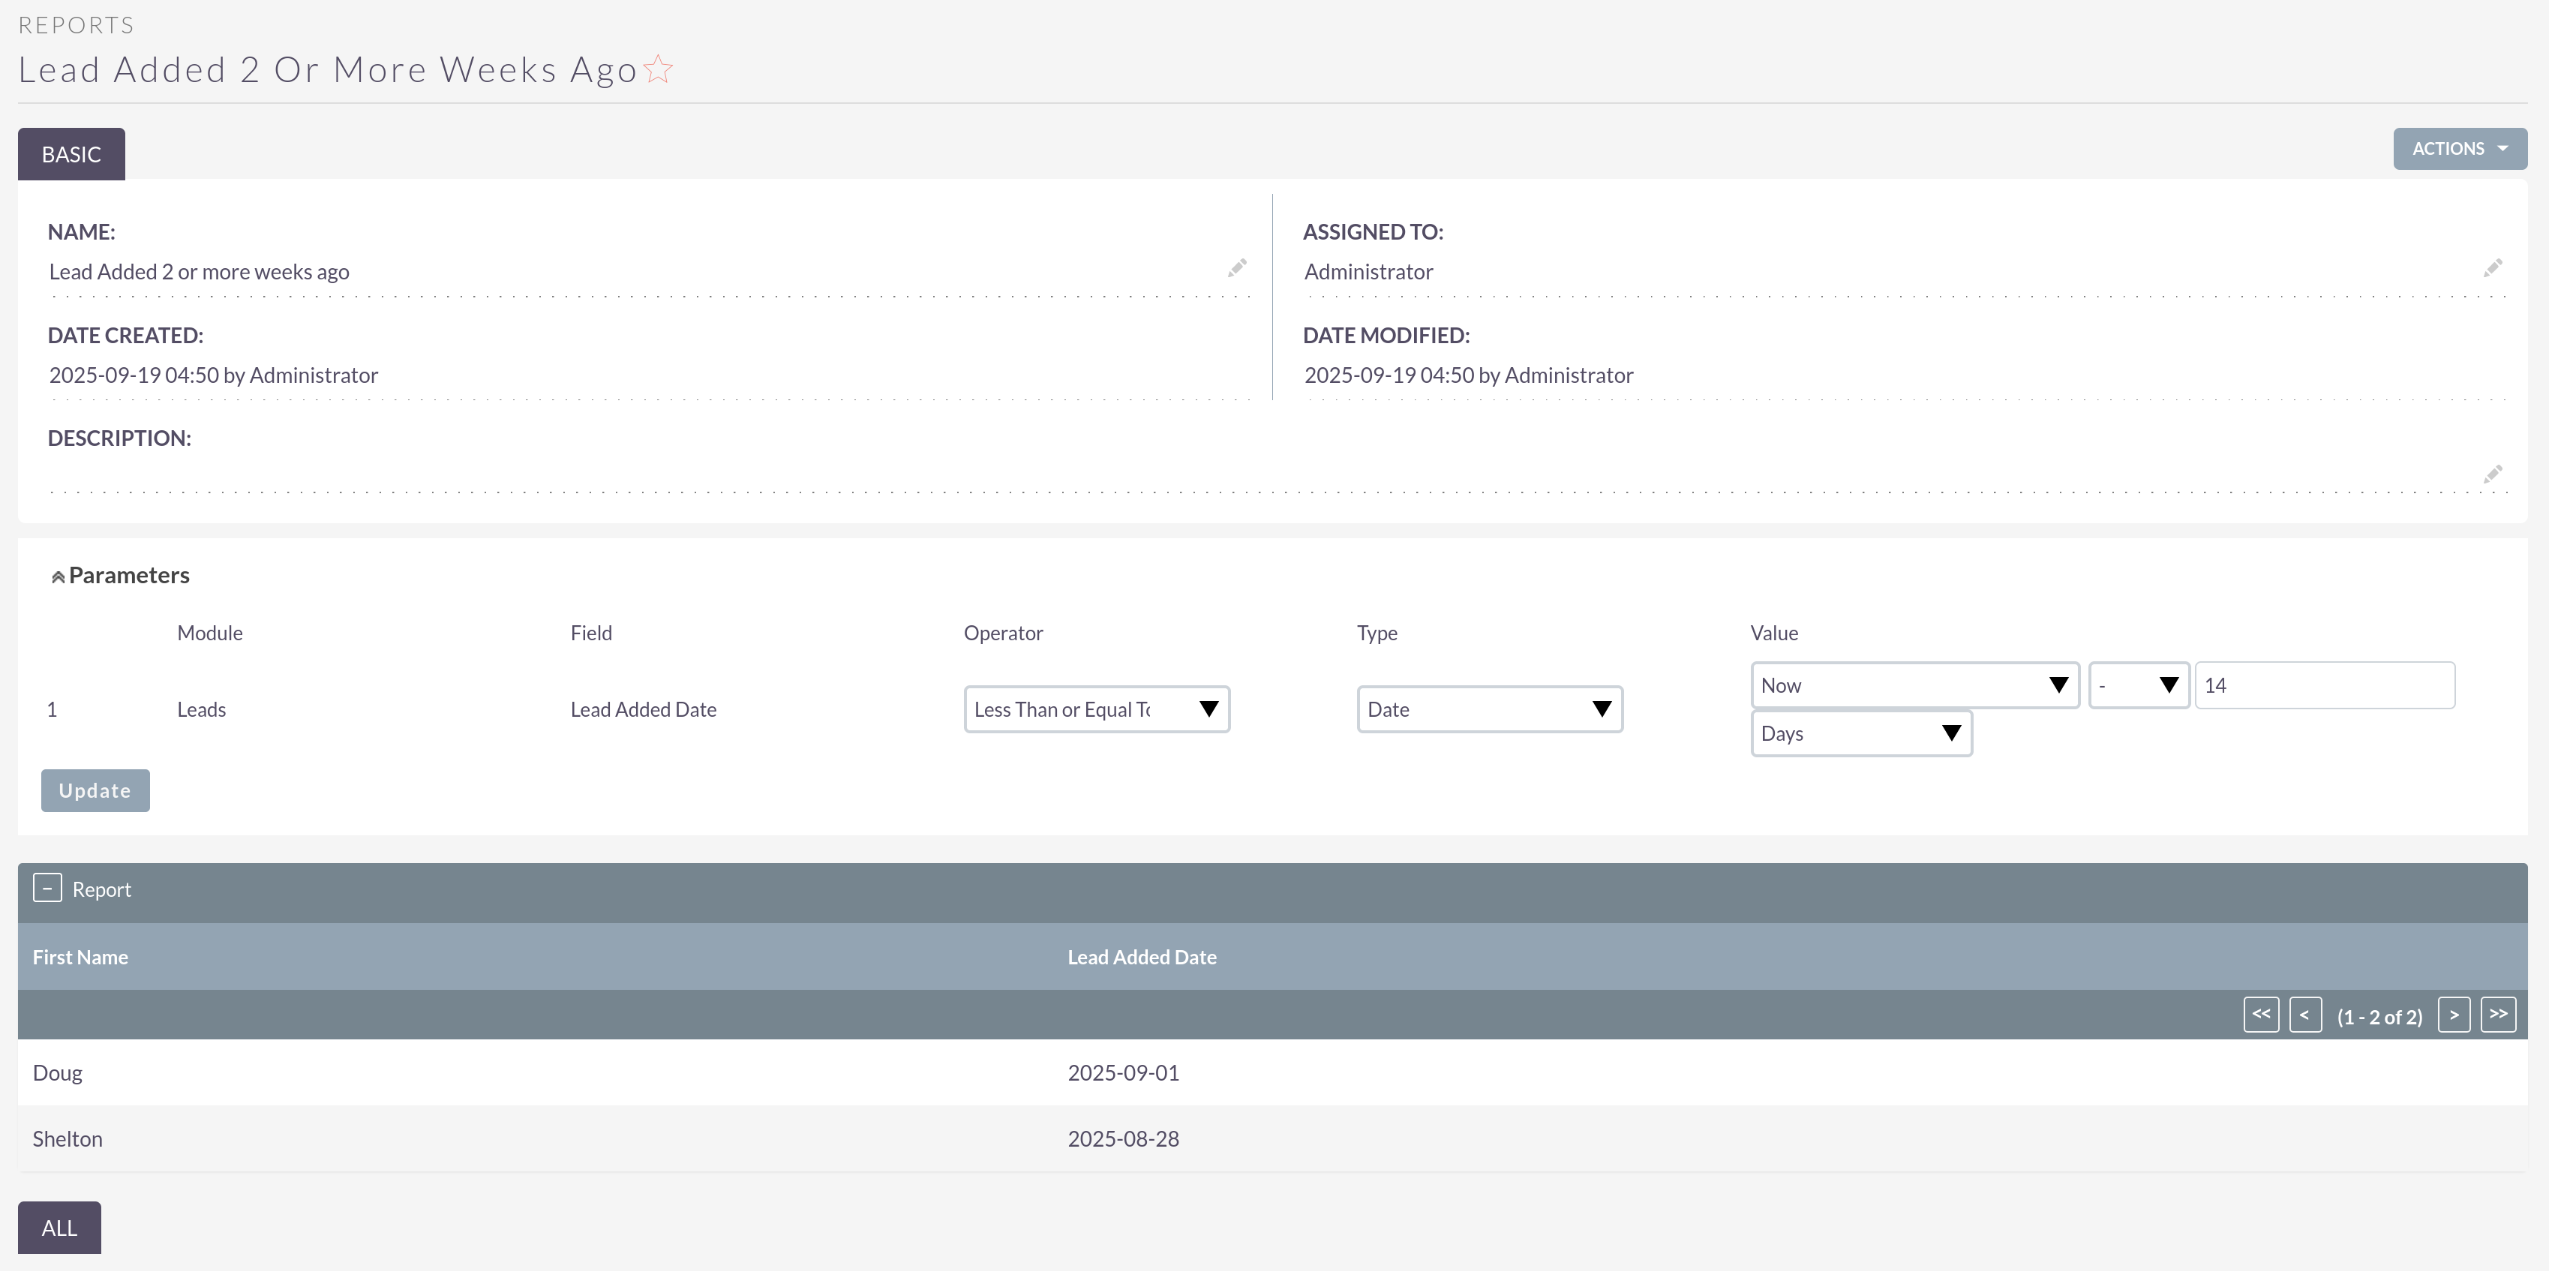Click the value input field containing 14
The height and width of the screenshot is (1271, 2549).
pyautogui.click(x=2324, y=685)
